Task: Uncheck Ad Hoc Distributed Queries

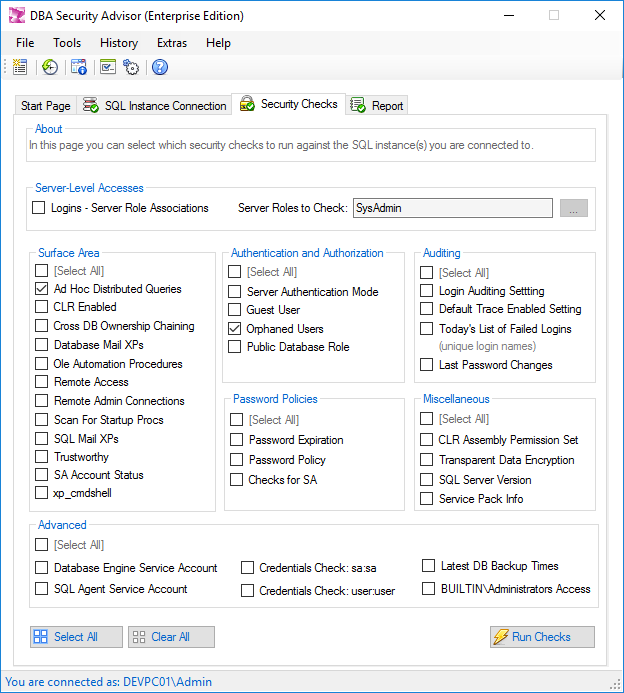Action: 42,289
